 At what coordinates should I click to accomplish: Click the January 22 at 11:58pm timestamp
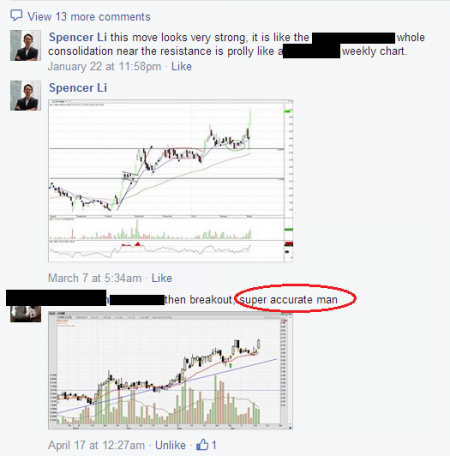pos(104,66)
